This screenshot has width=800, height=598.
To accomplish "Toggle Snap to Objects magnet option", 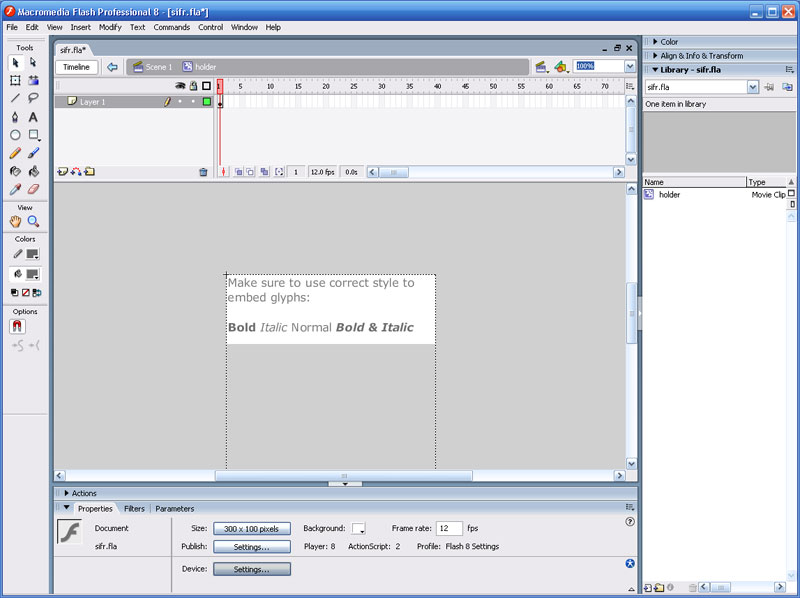I will (x=17, y=326).
